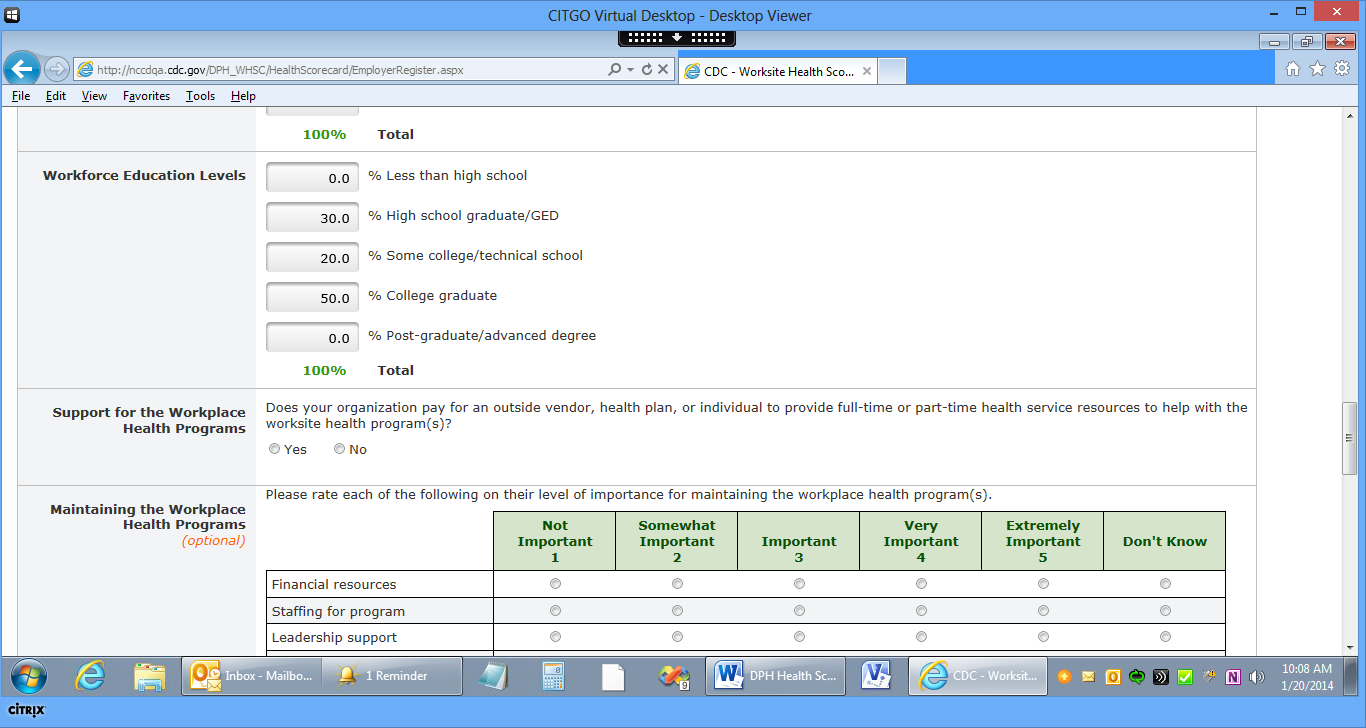Open the address bar dropdown arrow
The image size is (1366, 728).
coord(630,70)
